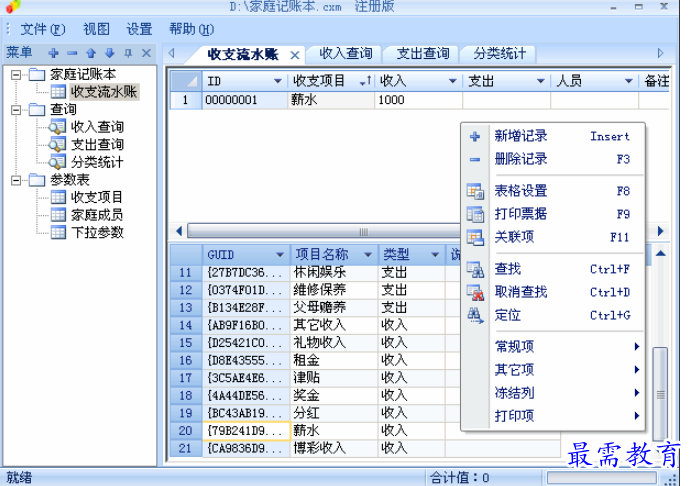The height and width of the screenshot is (486, 689).
Task: Click the select-all corner cell of upper grid
Action: point(186,81)
